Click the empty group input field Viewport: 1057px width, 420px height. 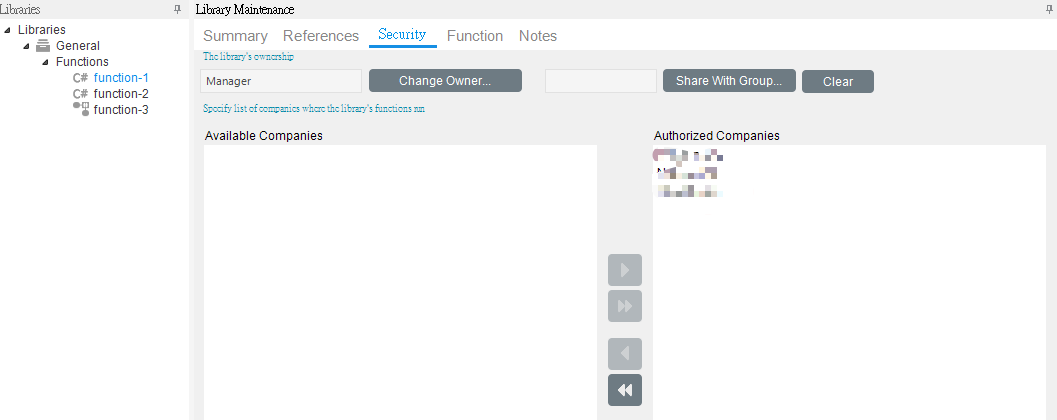click(600, 81)
